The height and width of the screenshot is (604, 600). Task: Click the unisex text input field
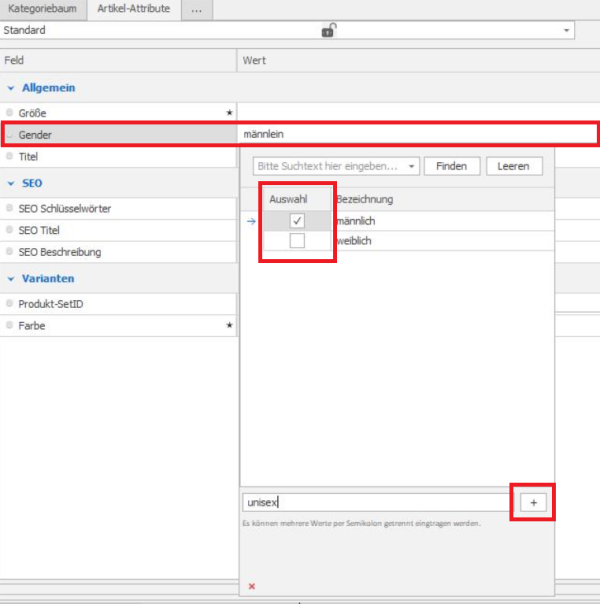click(376, 503)
